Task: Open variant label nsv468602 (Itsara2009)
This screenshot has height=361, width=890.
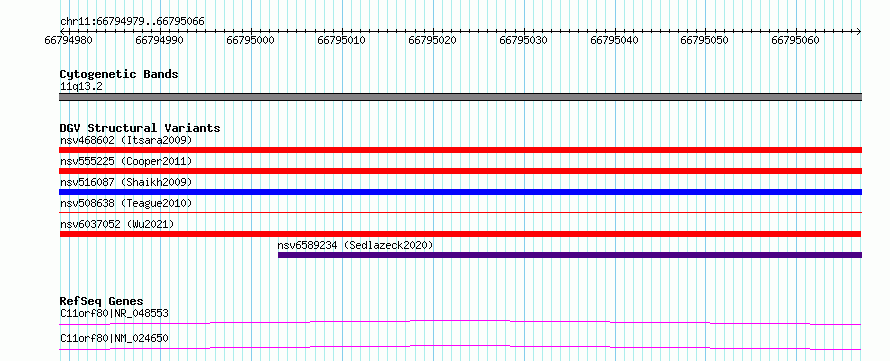Action: tap(126, 140)
